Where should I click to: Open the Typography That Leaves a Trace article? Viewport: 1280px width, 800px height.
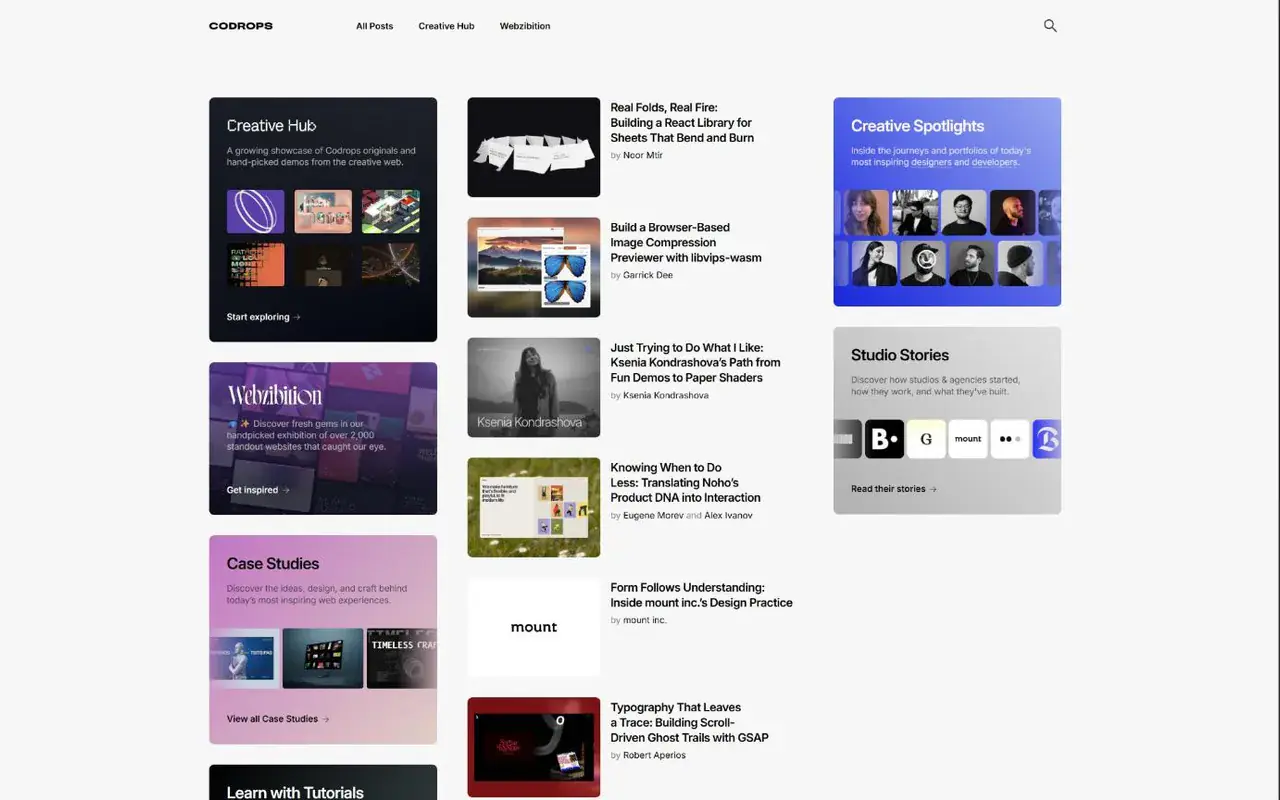689,723
